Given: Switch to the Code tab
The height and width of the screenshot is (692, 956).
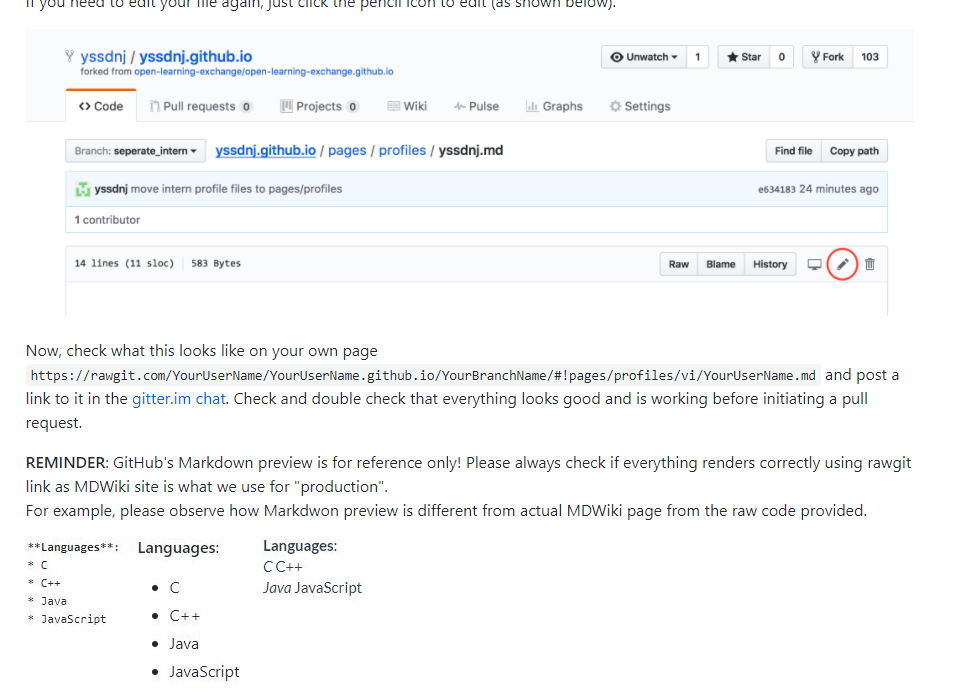Looking at the screenshot, I should (x=101, y=106).
